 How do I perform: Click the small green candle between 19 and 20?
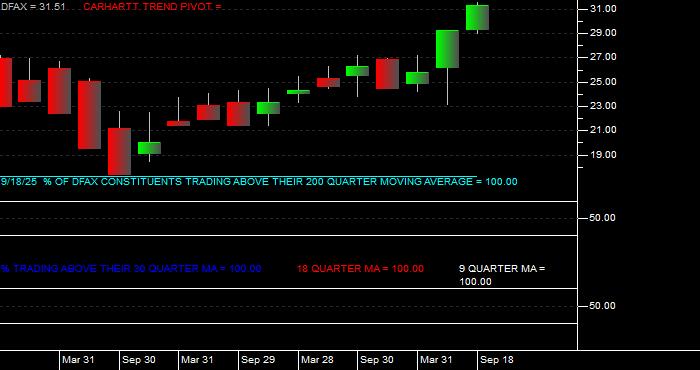point(149,148)
